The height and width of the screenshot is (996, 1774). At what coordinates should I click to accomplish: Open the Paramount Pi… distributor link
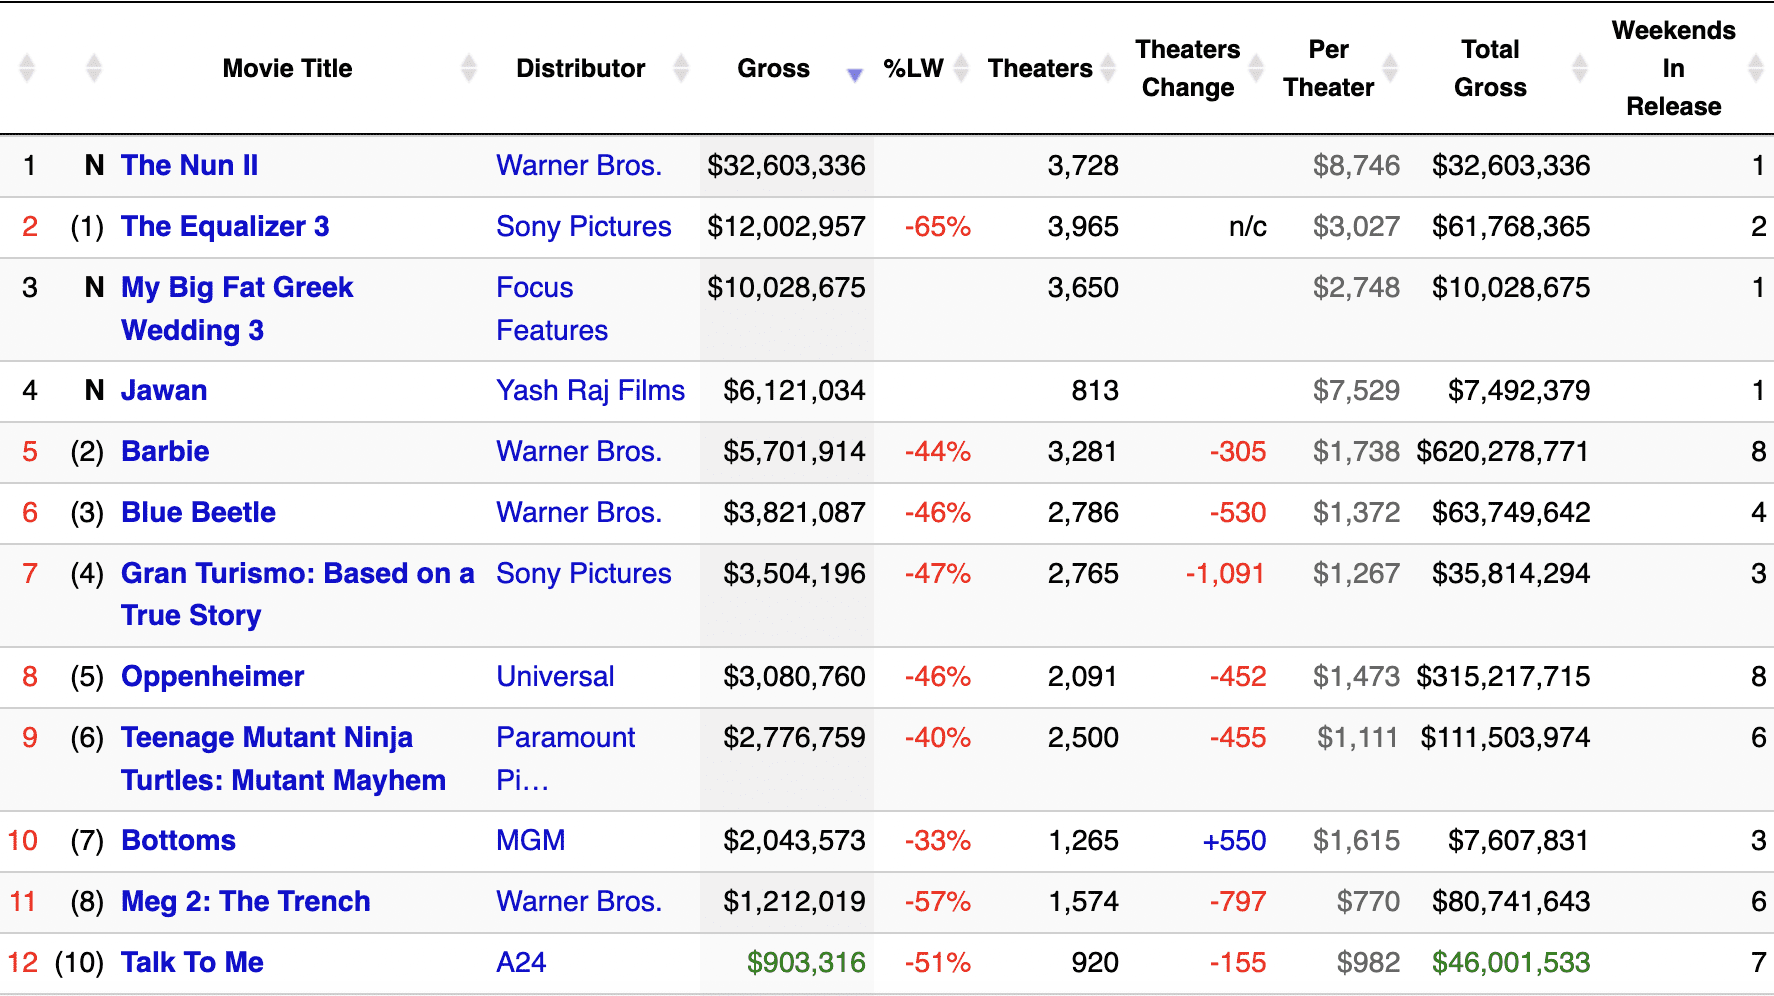pyautogui.click(x=566, y=758)
